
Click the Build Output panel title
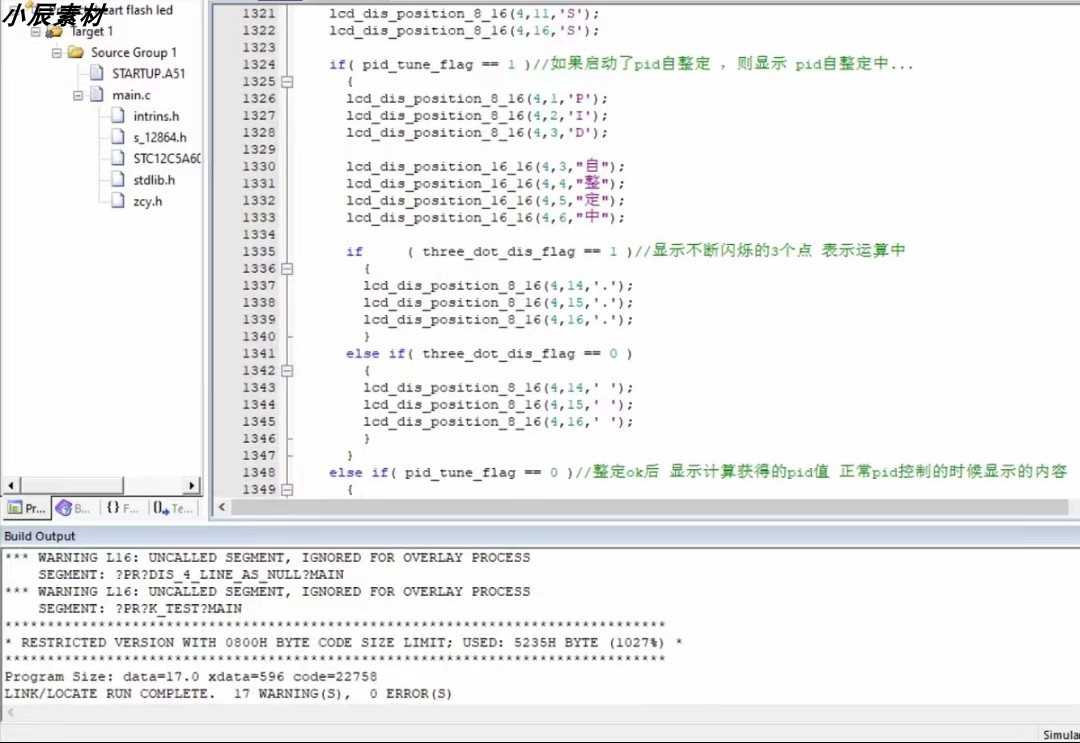point(39,536)
